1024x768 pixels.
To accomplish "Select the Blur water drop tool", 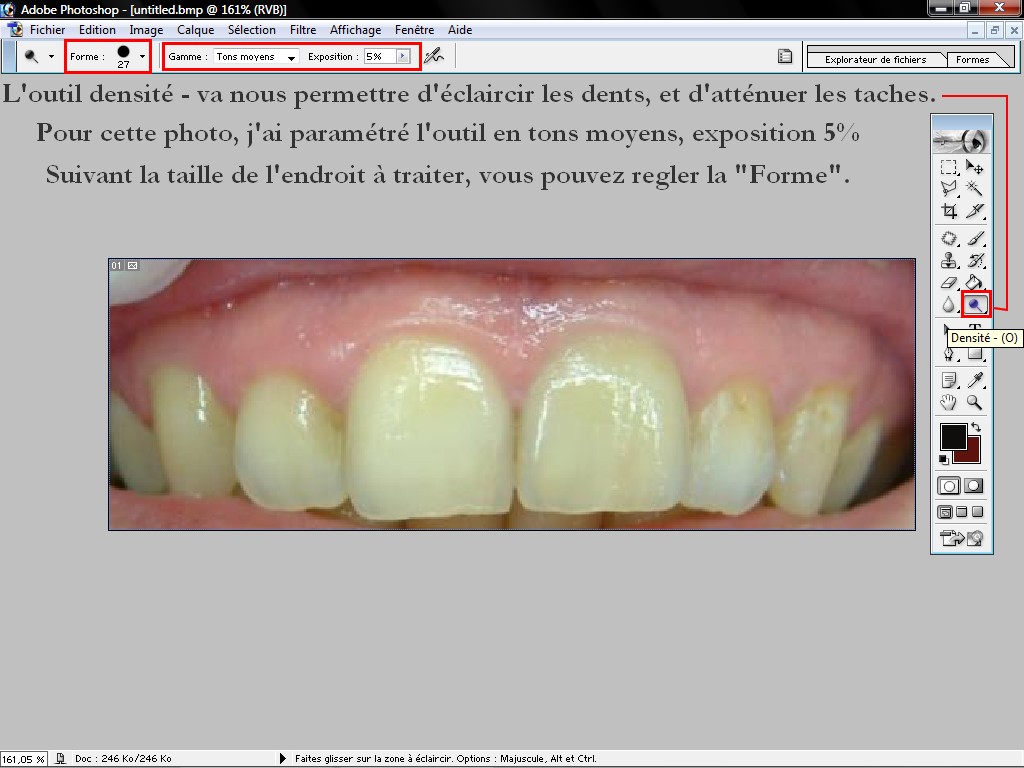I will 949,304.
